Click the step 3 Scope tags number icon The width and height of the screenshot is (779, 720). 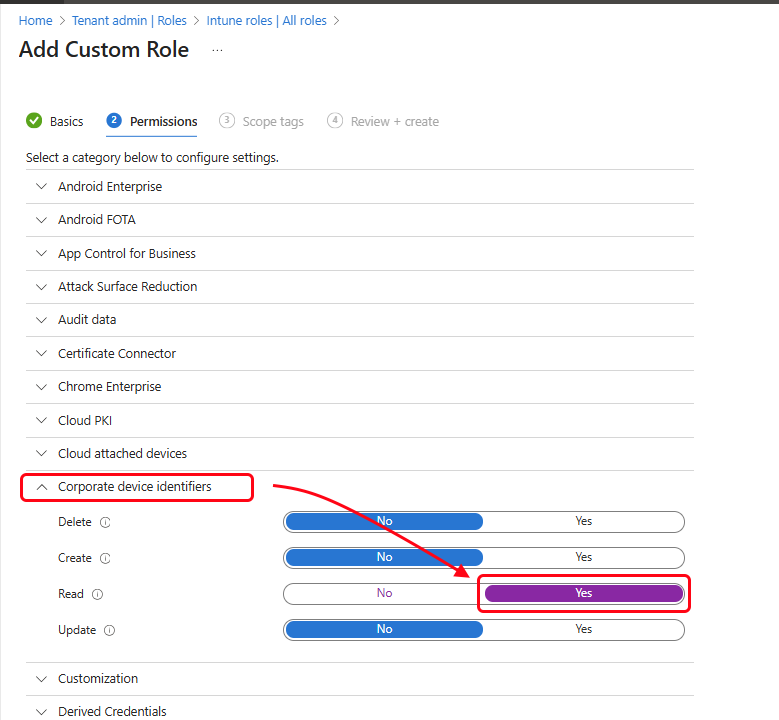pyautogui.click(x=227, y=121)
